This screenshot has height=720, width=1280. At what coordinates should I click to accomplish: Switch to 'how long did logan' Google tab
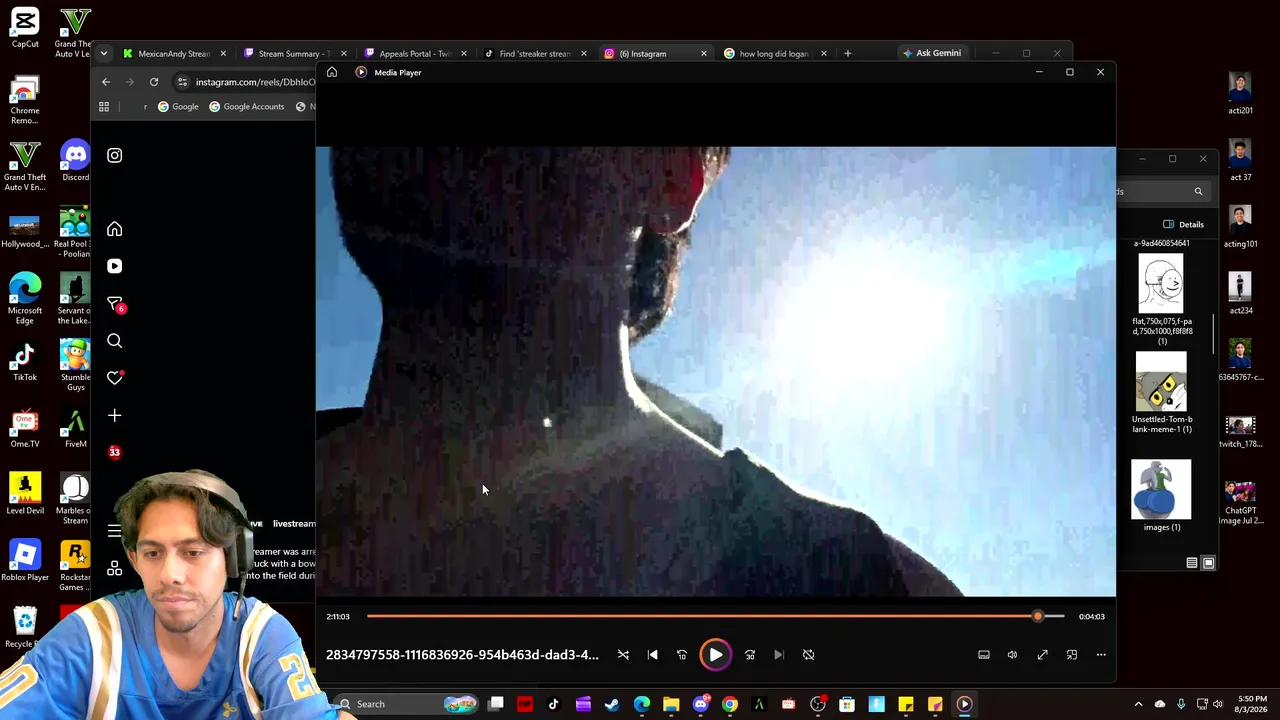(774, 54)
